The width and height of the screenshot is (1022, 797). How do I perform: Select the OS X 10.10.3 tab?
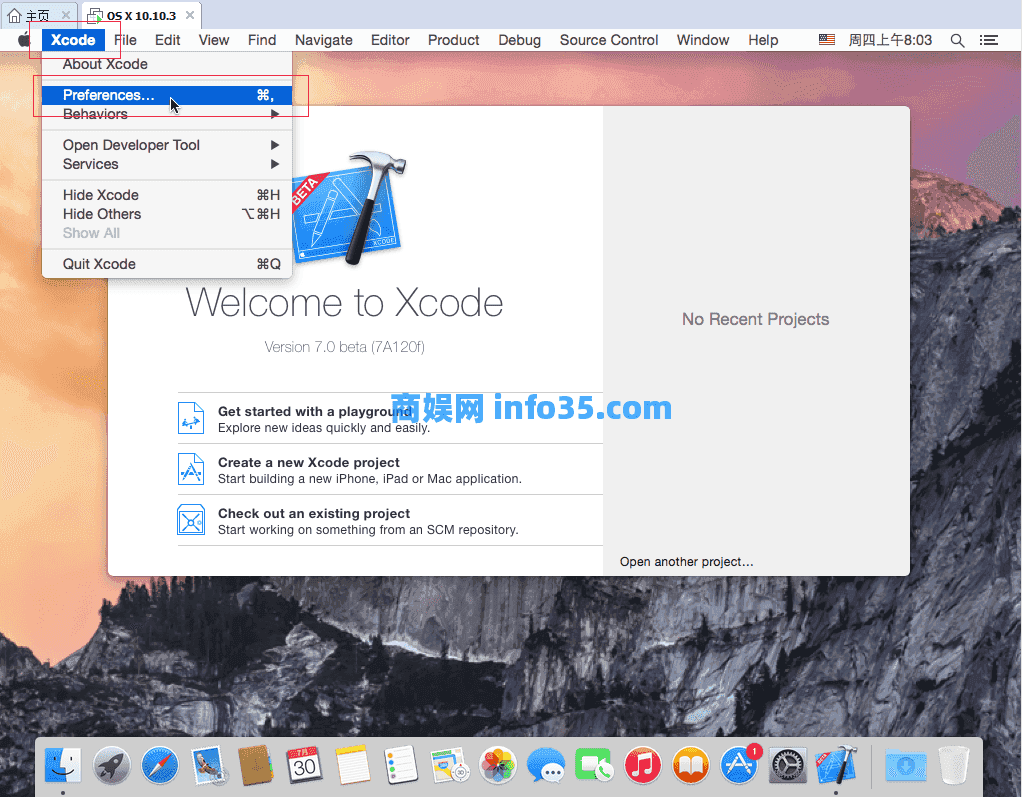[x=141, y=15]
